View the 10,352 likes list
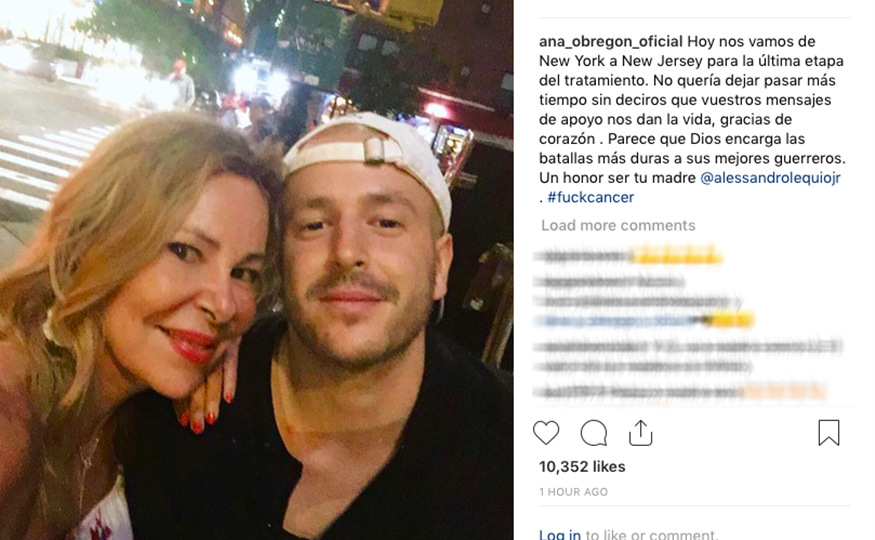Viewport: 875px width, 540px height. tap(582, 466)
